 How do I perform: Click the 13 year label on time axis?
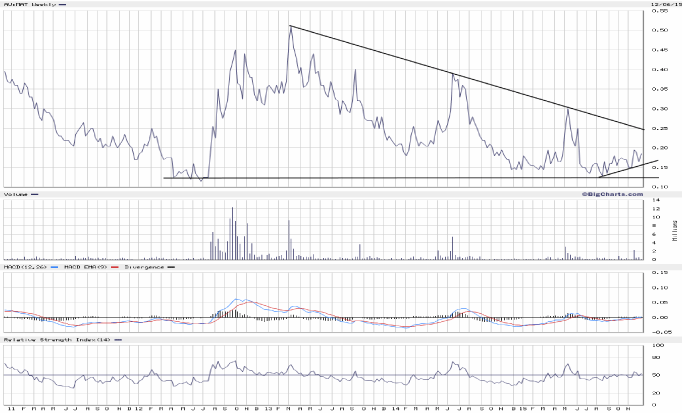coord(268,409)
